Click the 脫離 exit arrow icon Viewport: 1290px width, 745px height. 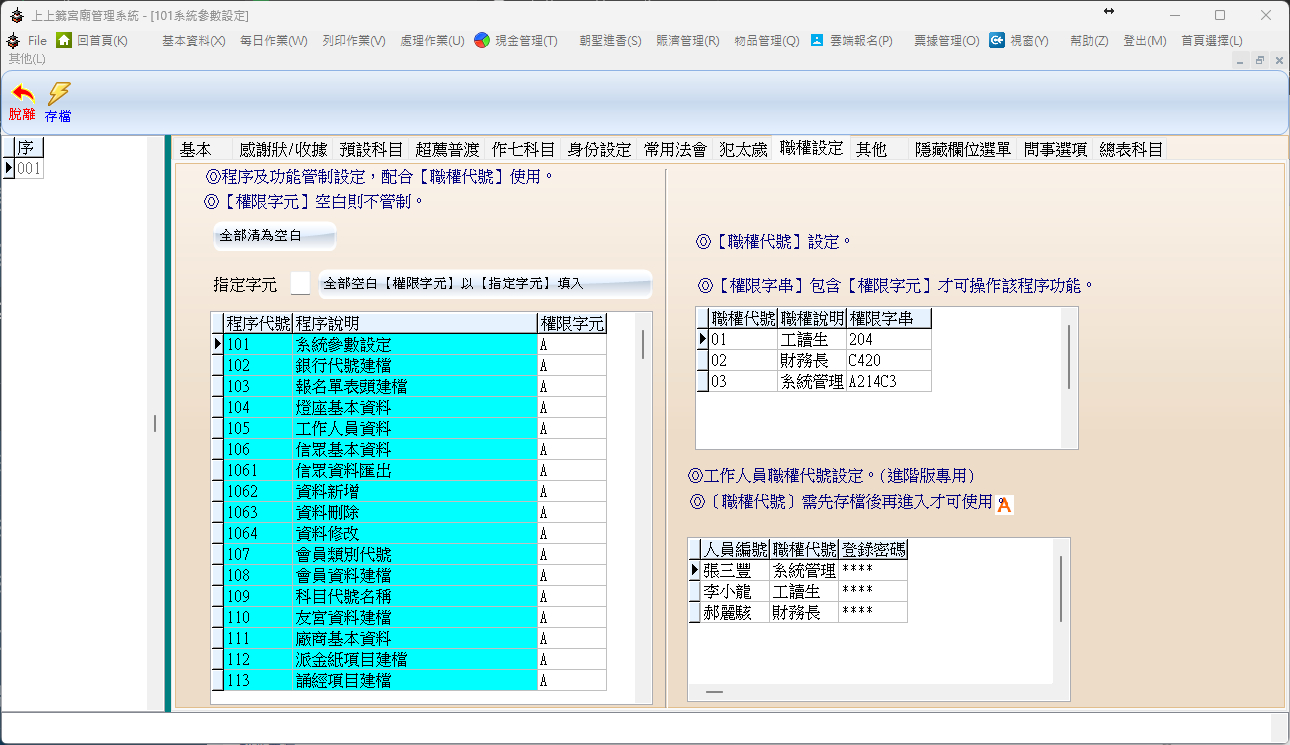21,96
